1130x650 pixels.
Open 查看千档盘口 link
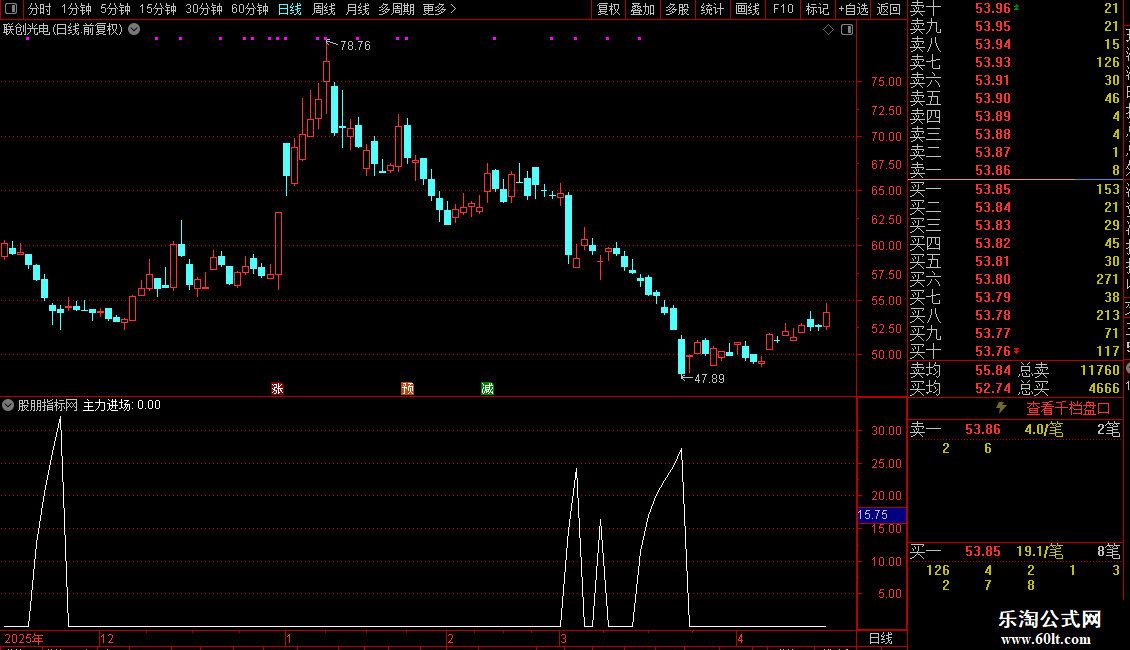pos(1068,409)
